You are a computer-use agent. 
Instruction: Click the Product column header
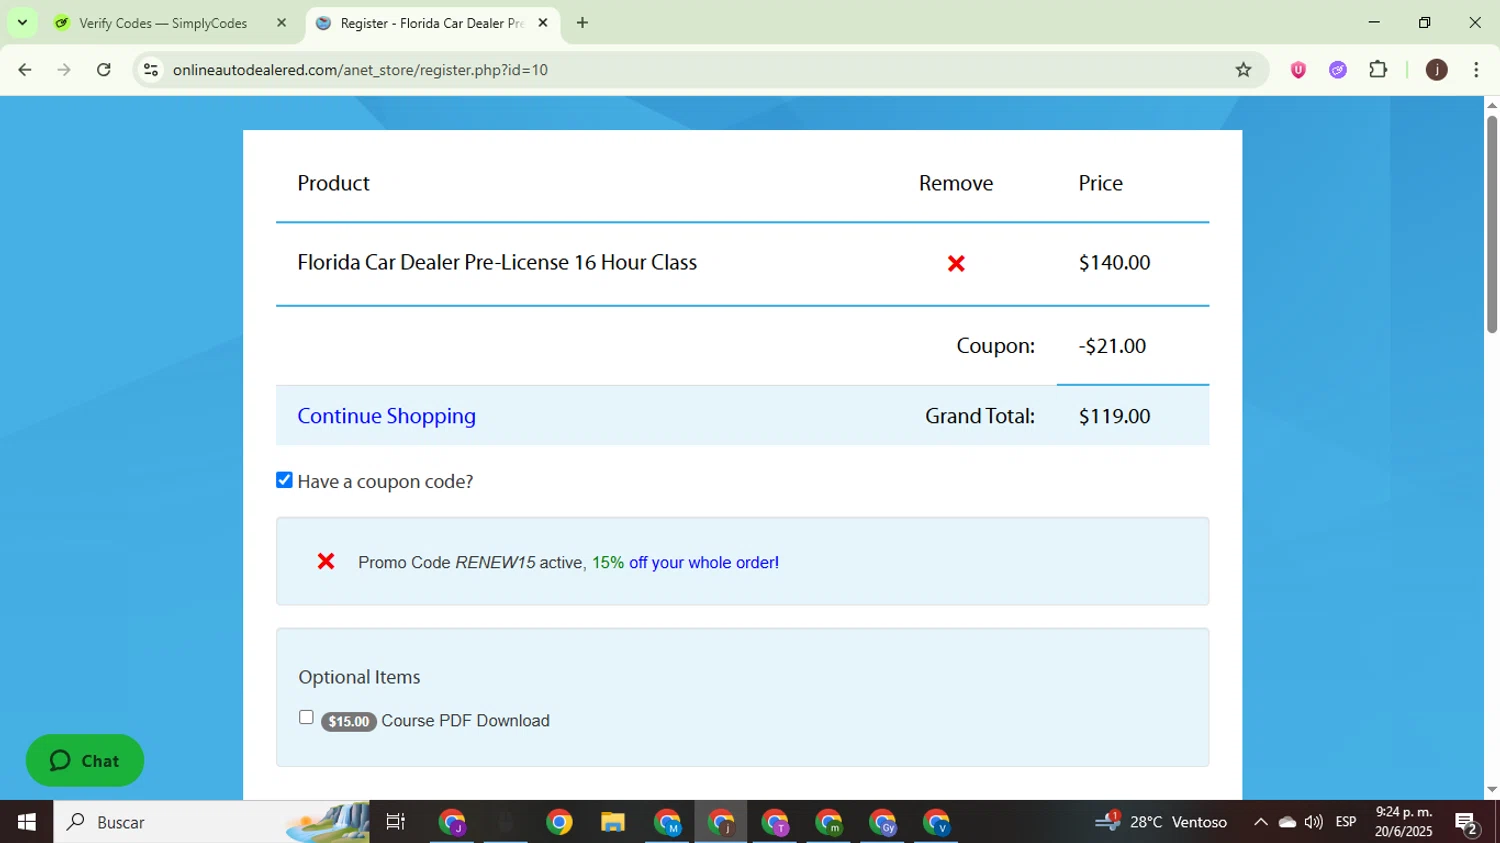point(333,183)
